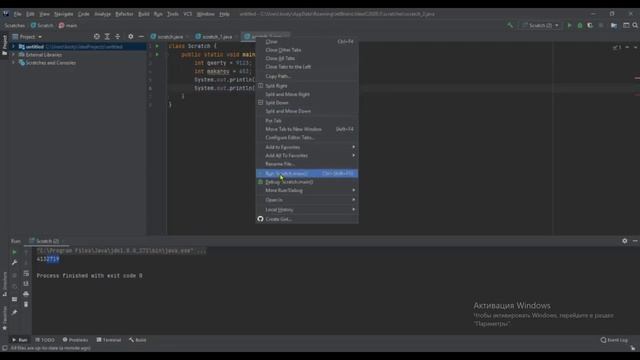Expand the Local History submenu
Image resolution: width=640 pixels, height=360 pixels.
(307, 210)
